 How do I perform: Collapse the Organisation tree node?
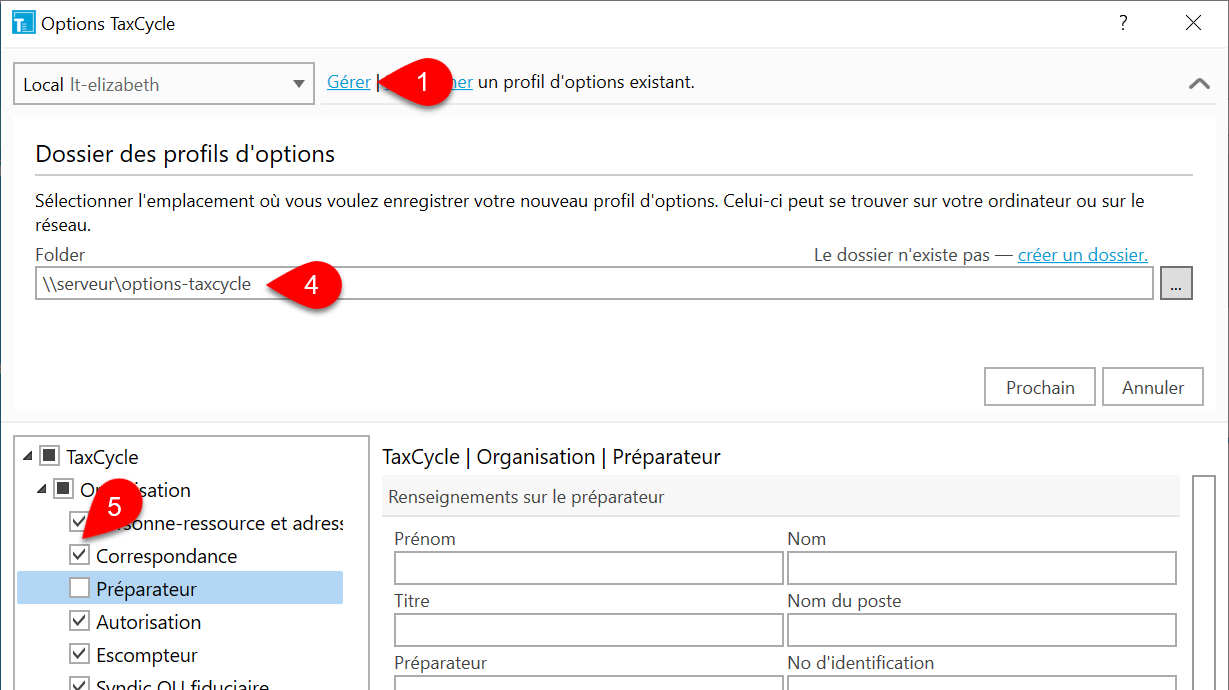(41, 490)
